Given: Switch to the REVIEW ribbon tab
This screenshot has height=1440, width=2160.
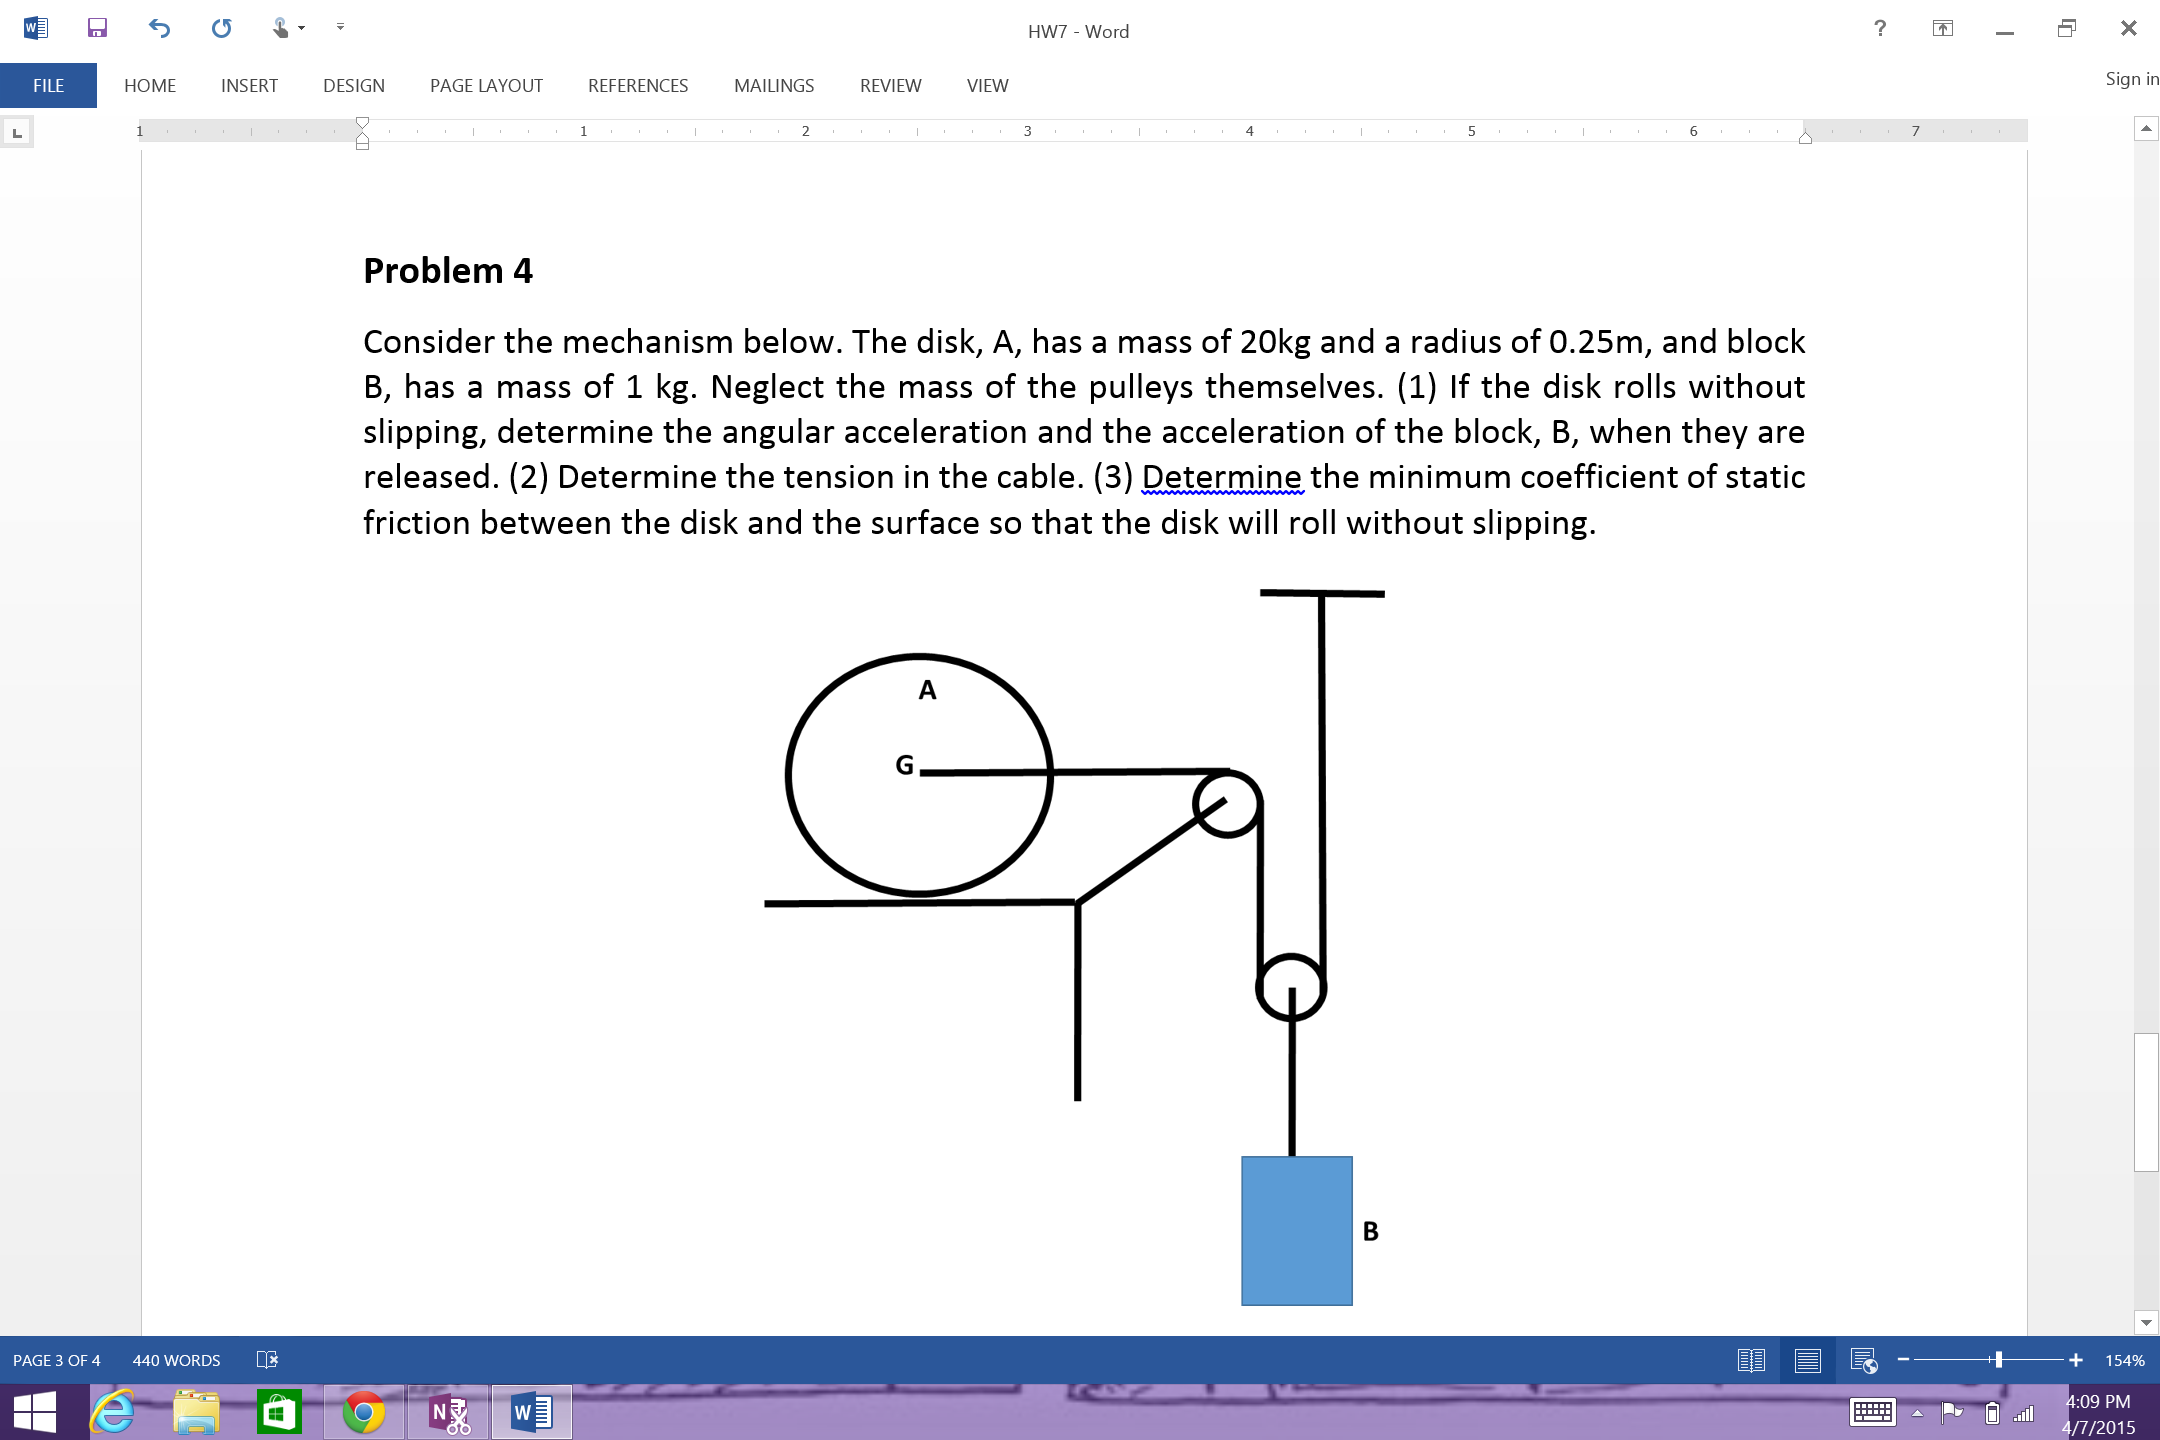Looking at the screenshot, I should (890, 85).
